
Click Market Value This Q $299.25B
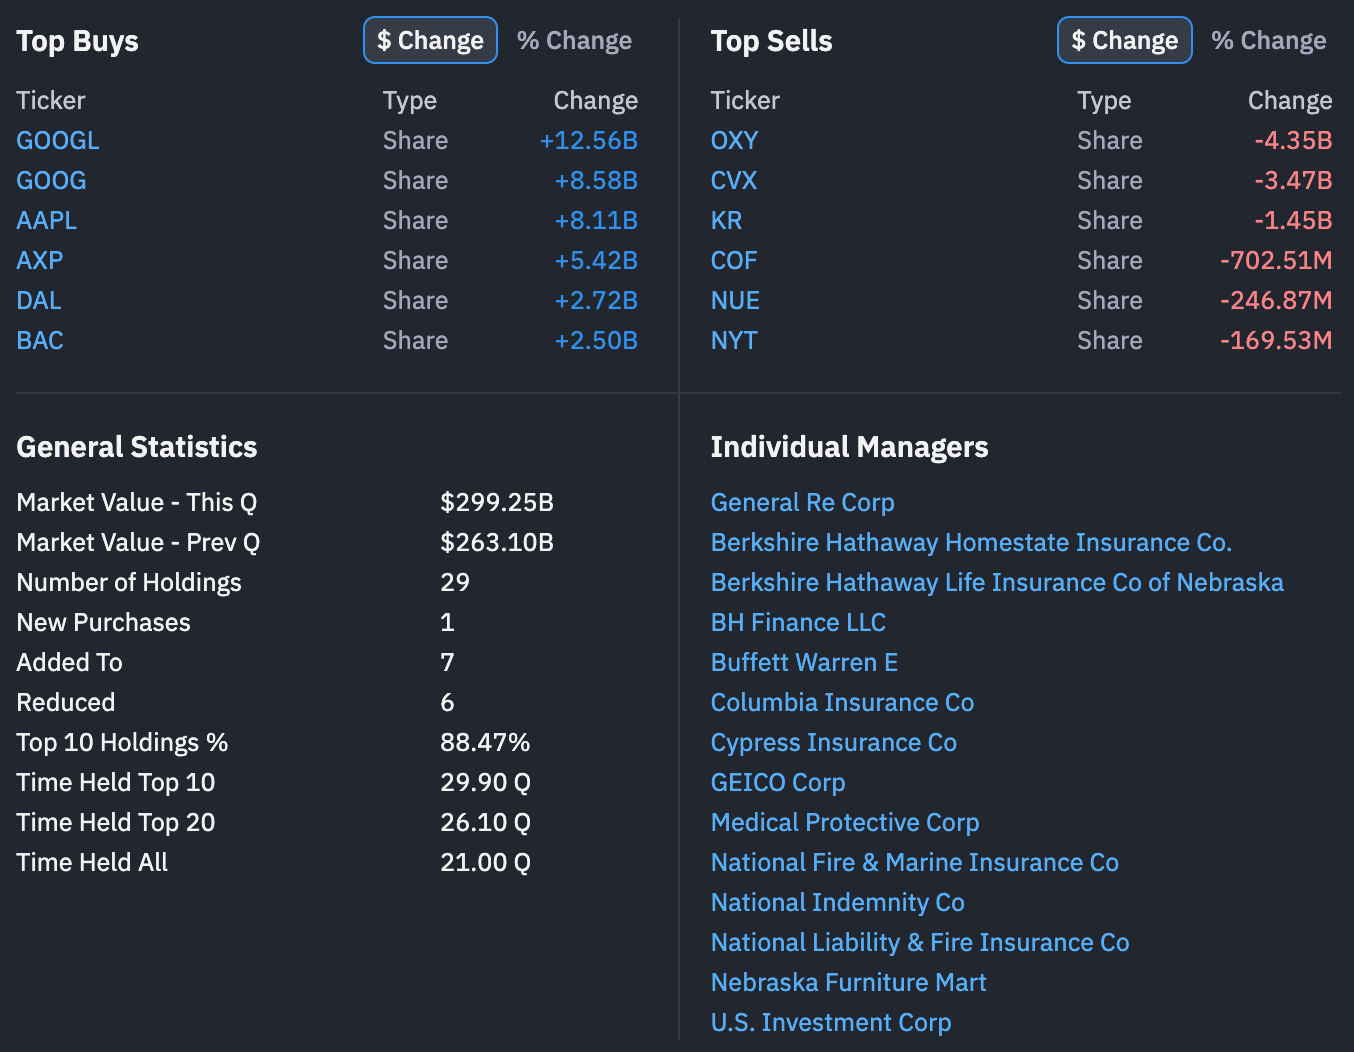coord(497,502)
